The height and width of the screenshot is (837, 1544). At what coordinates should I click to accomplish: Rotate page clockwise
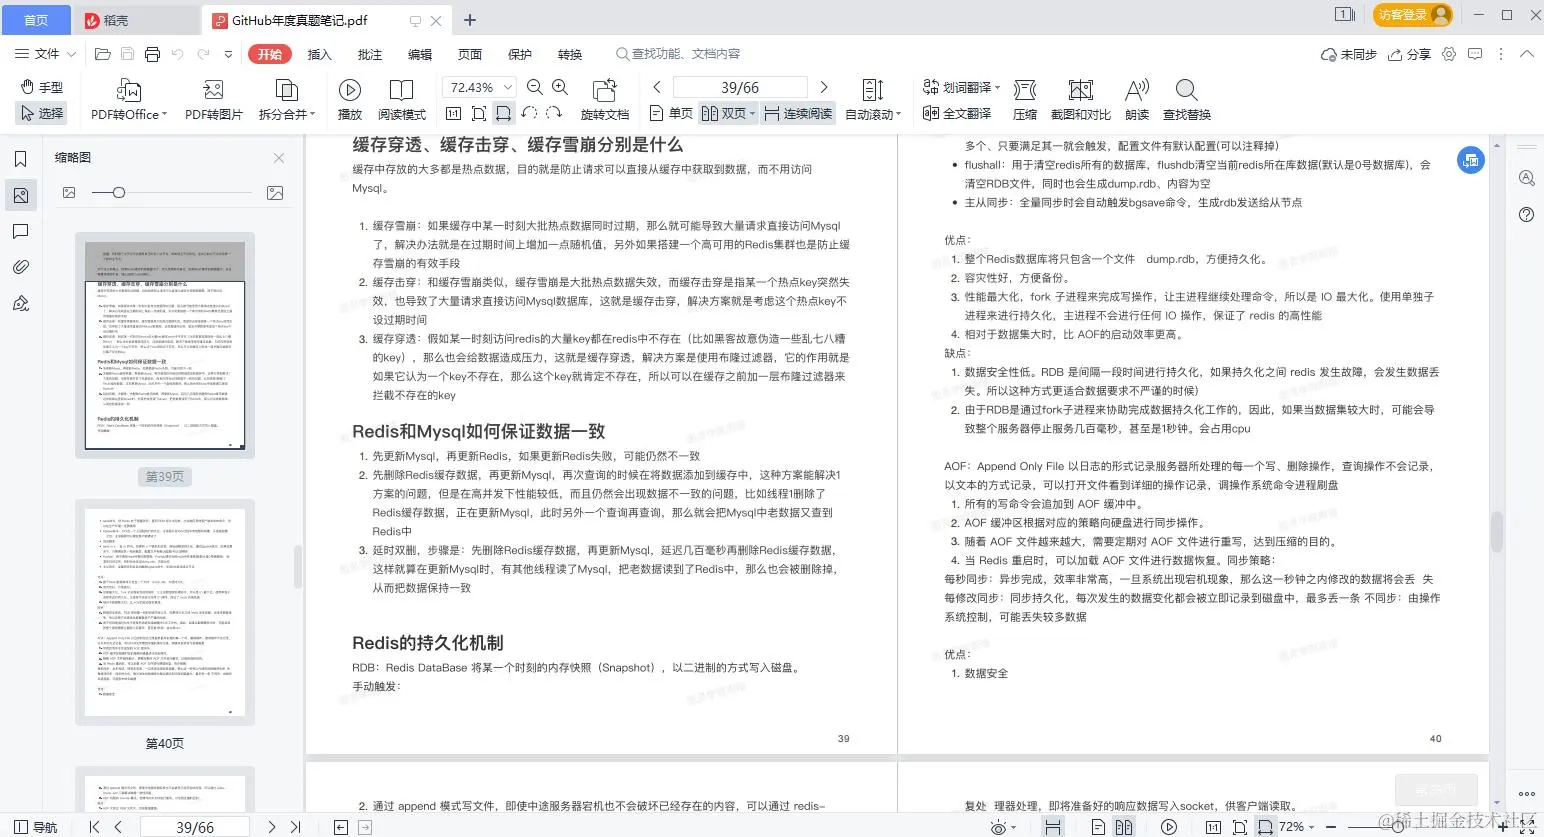[x=554, y=113]
